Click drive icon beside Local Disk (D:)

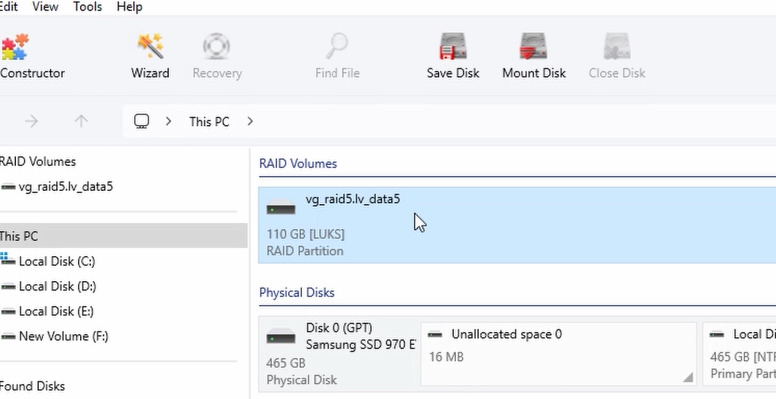pos(8,287)
